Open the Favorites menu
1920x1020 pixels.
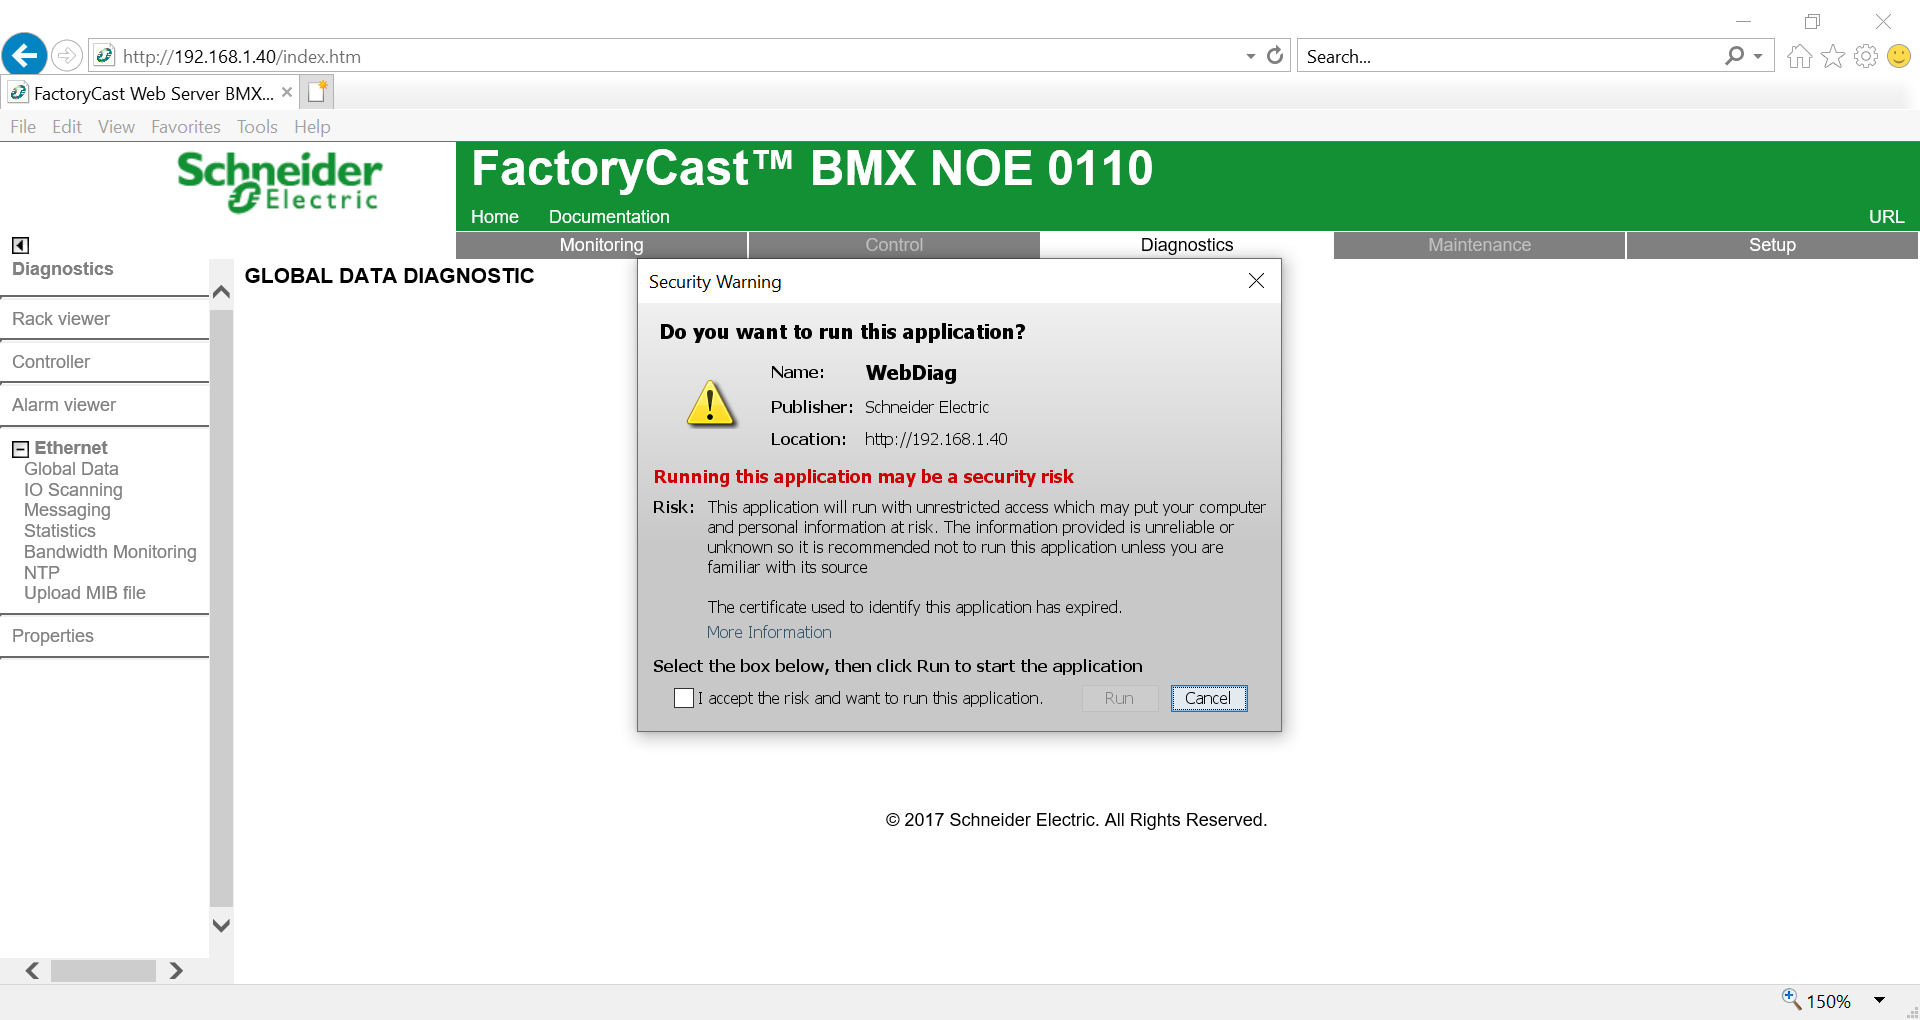186,127
